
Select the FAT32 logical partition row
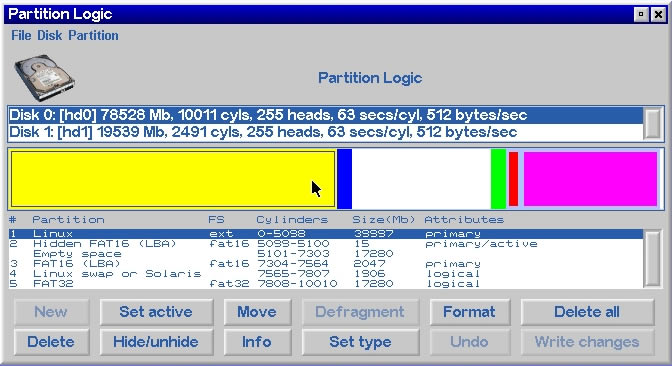point(326,284)
